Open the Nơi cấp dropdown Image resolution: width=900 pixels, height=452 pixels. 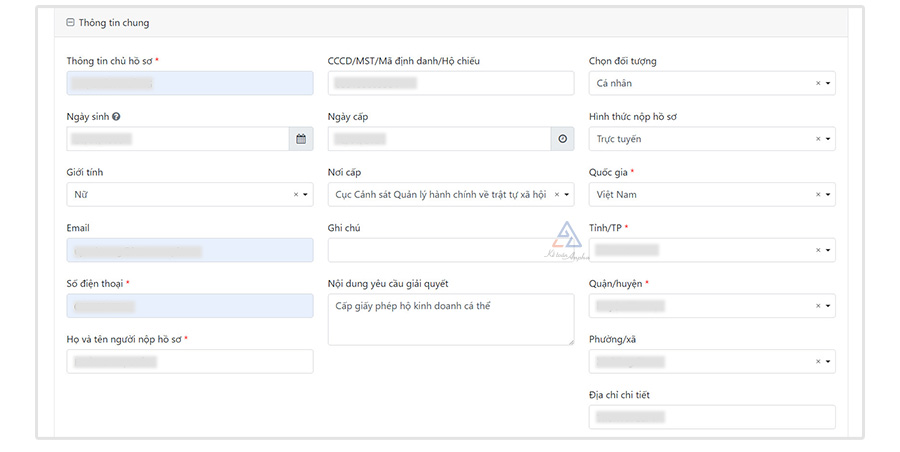(567, 195)
